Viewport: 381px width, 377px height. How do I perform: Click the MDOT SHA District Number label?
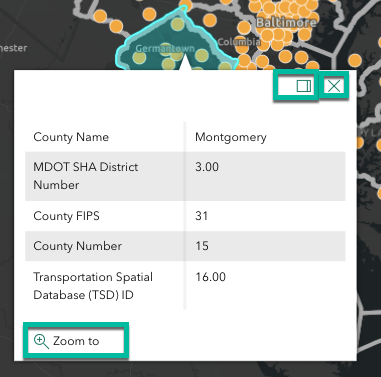86,176
